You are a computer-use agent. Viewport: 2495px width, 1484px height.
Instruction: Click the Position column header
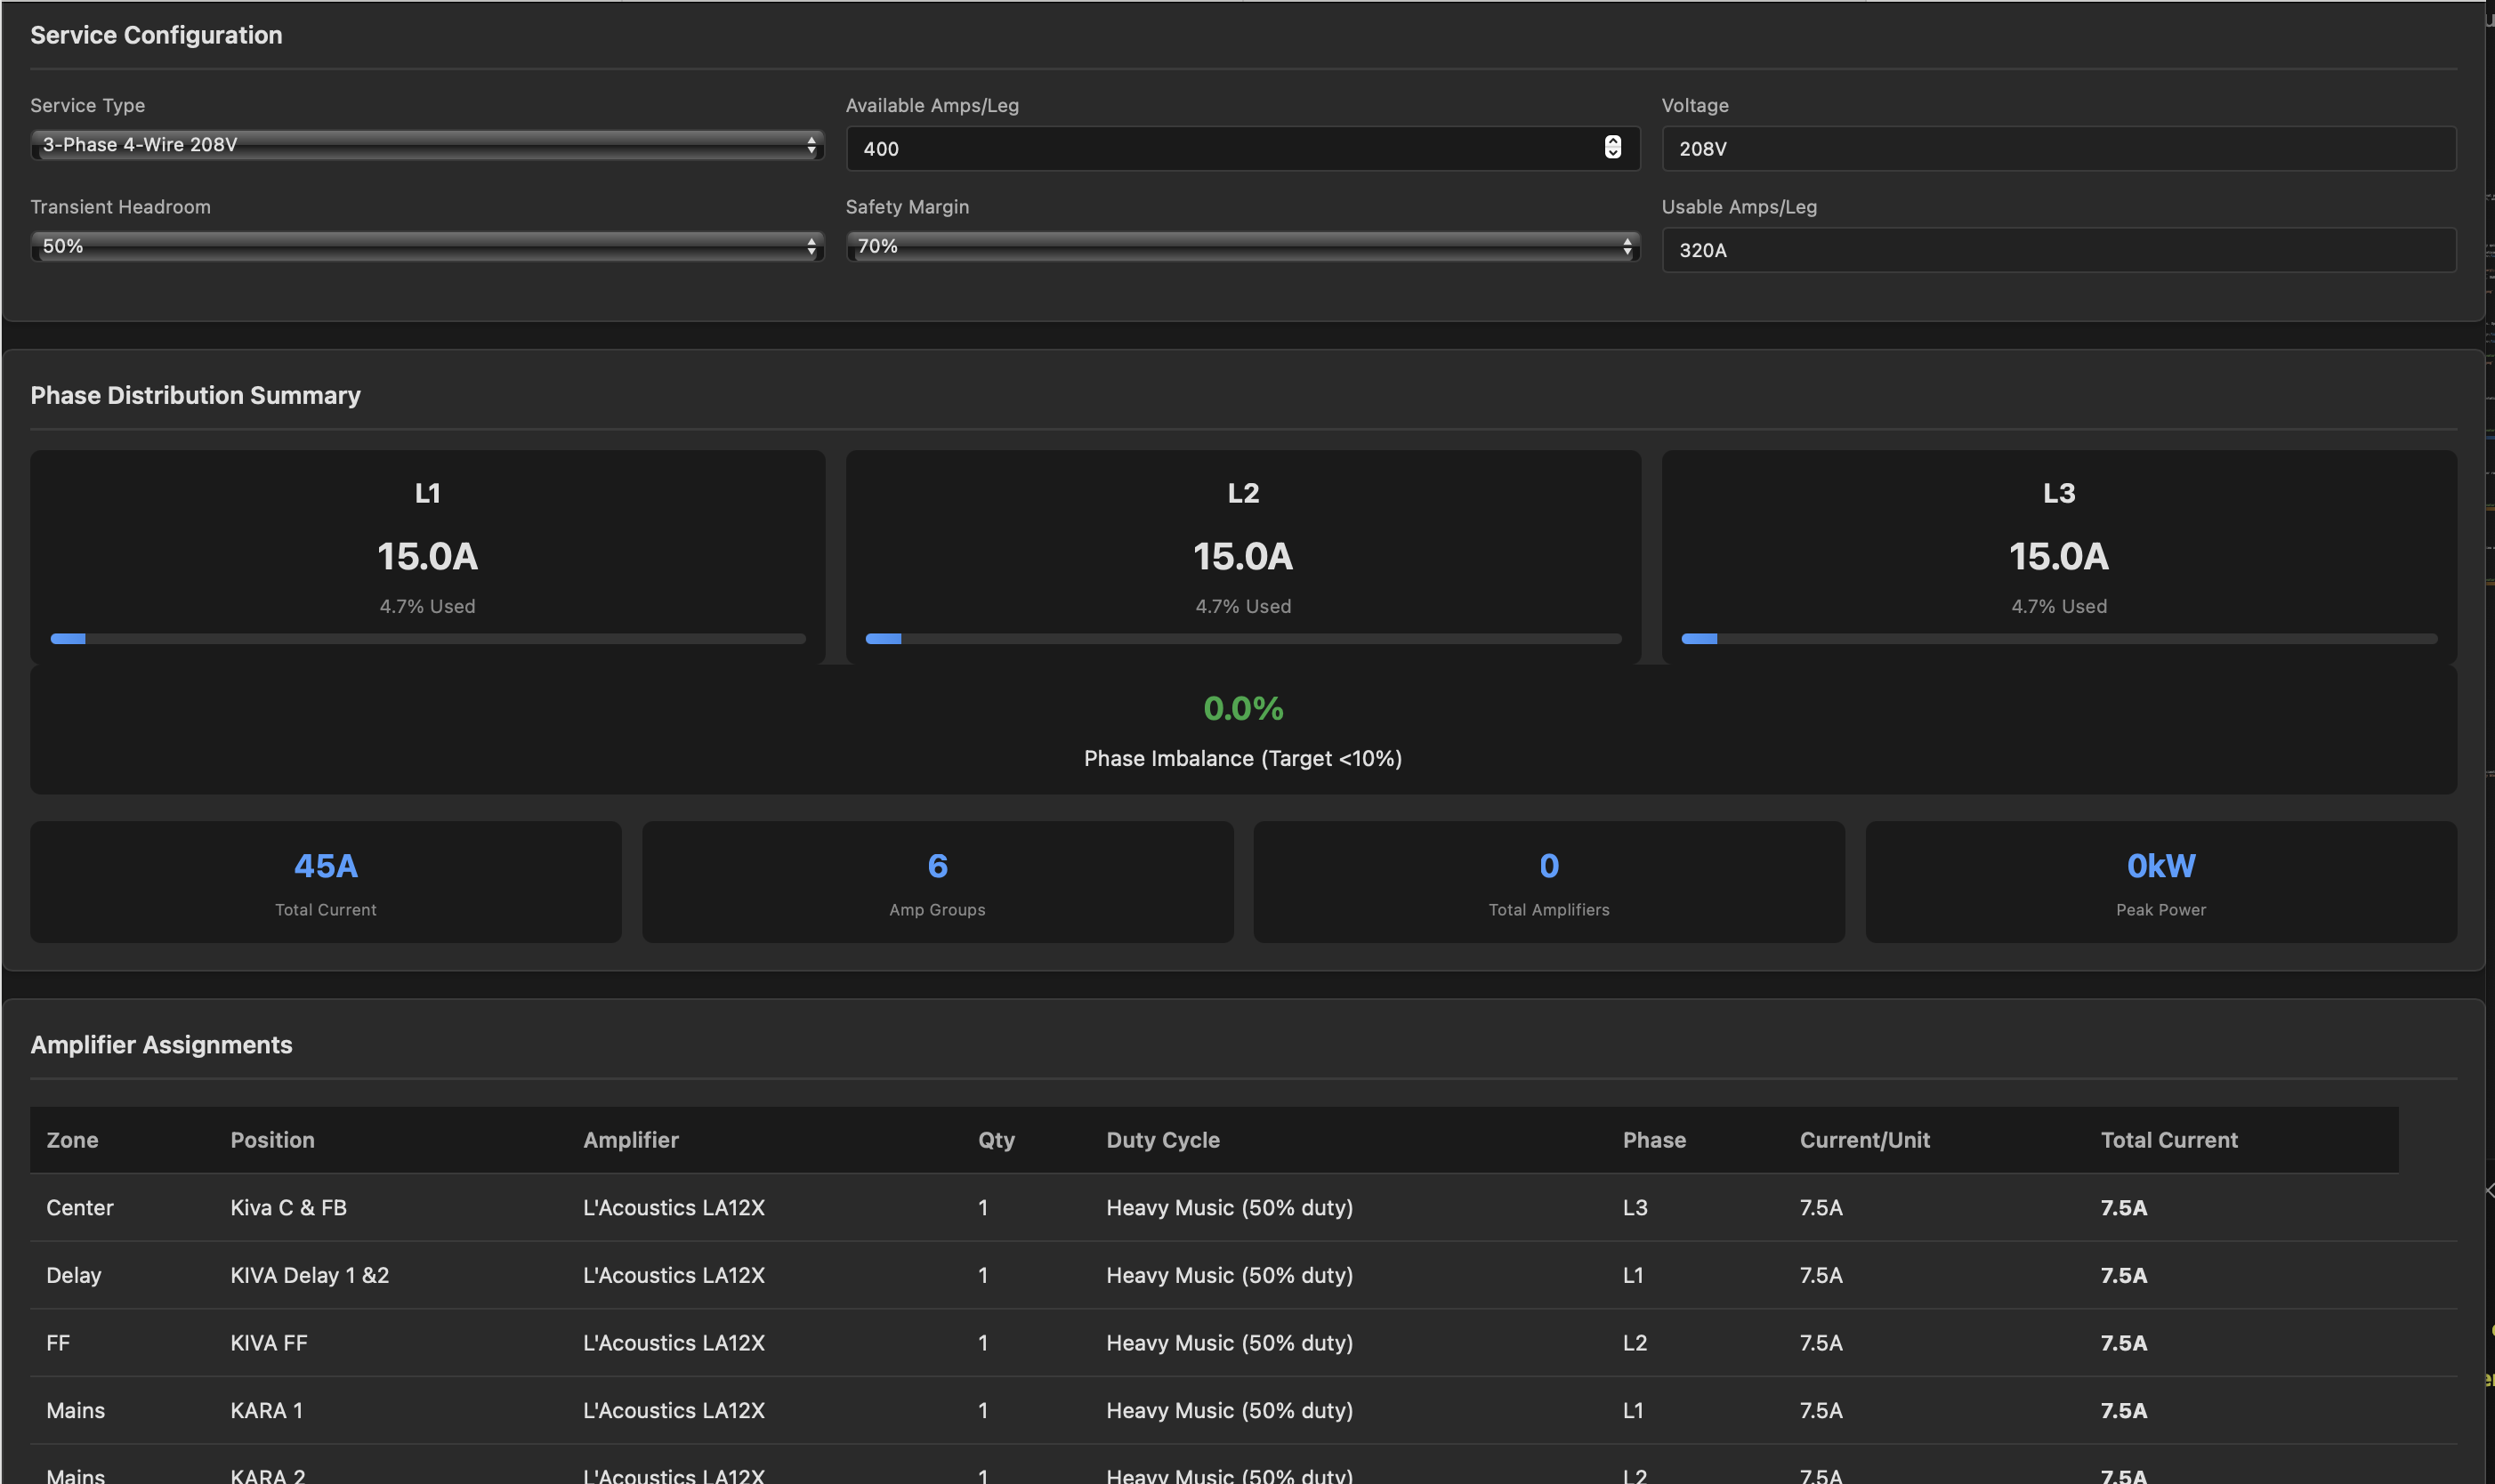pyautogui.click(x=272, y=1140)
